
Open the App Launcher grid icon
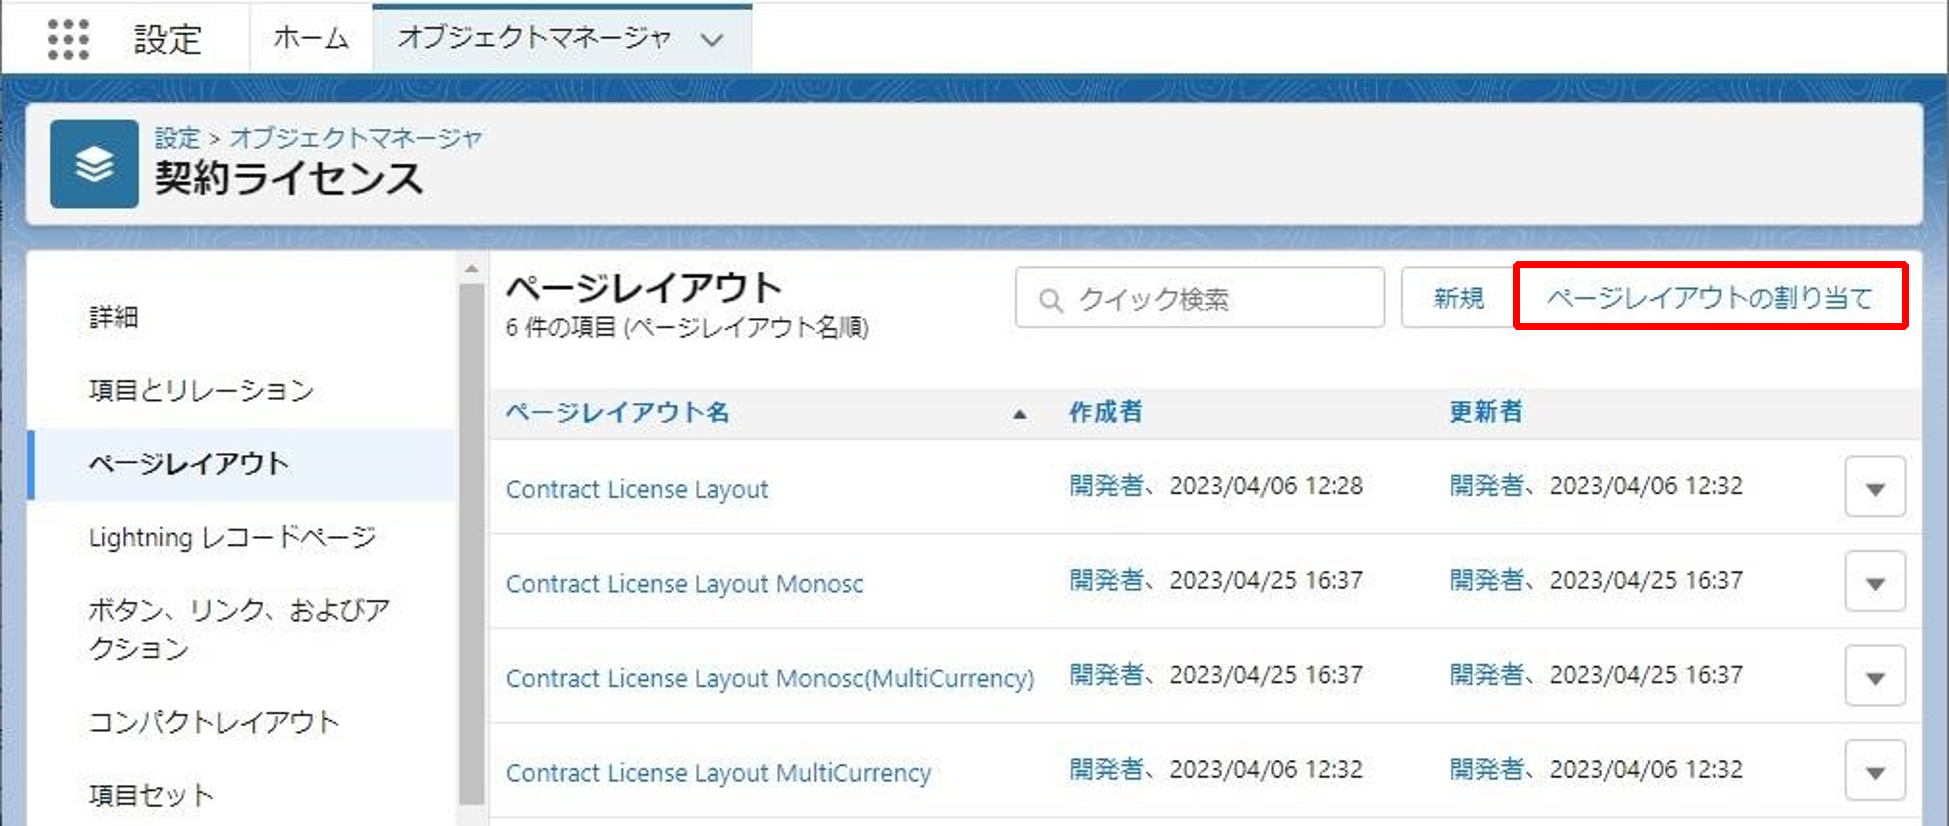pos(68,39)
